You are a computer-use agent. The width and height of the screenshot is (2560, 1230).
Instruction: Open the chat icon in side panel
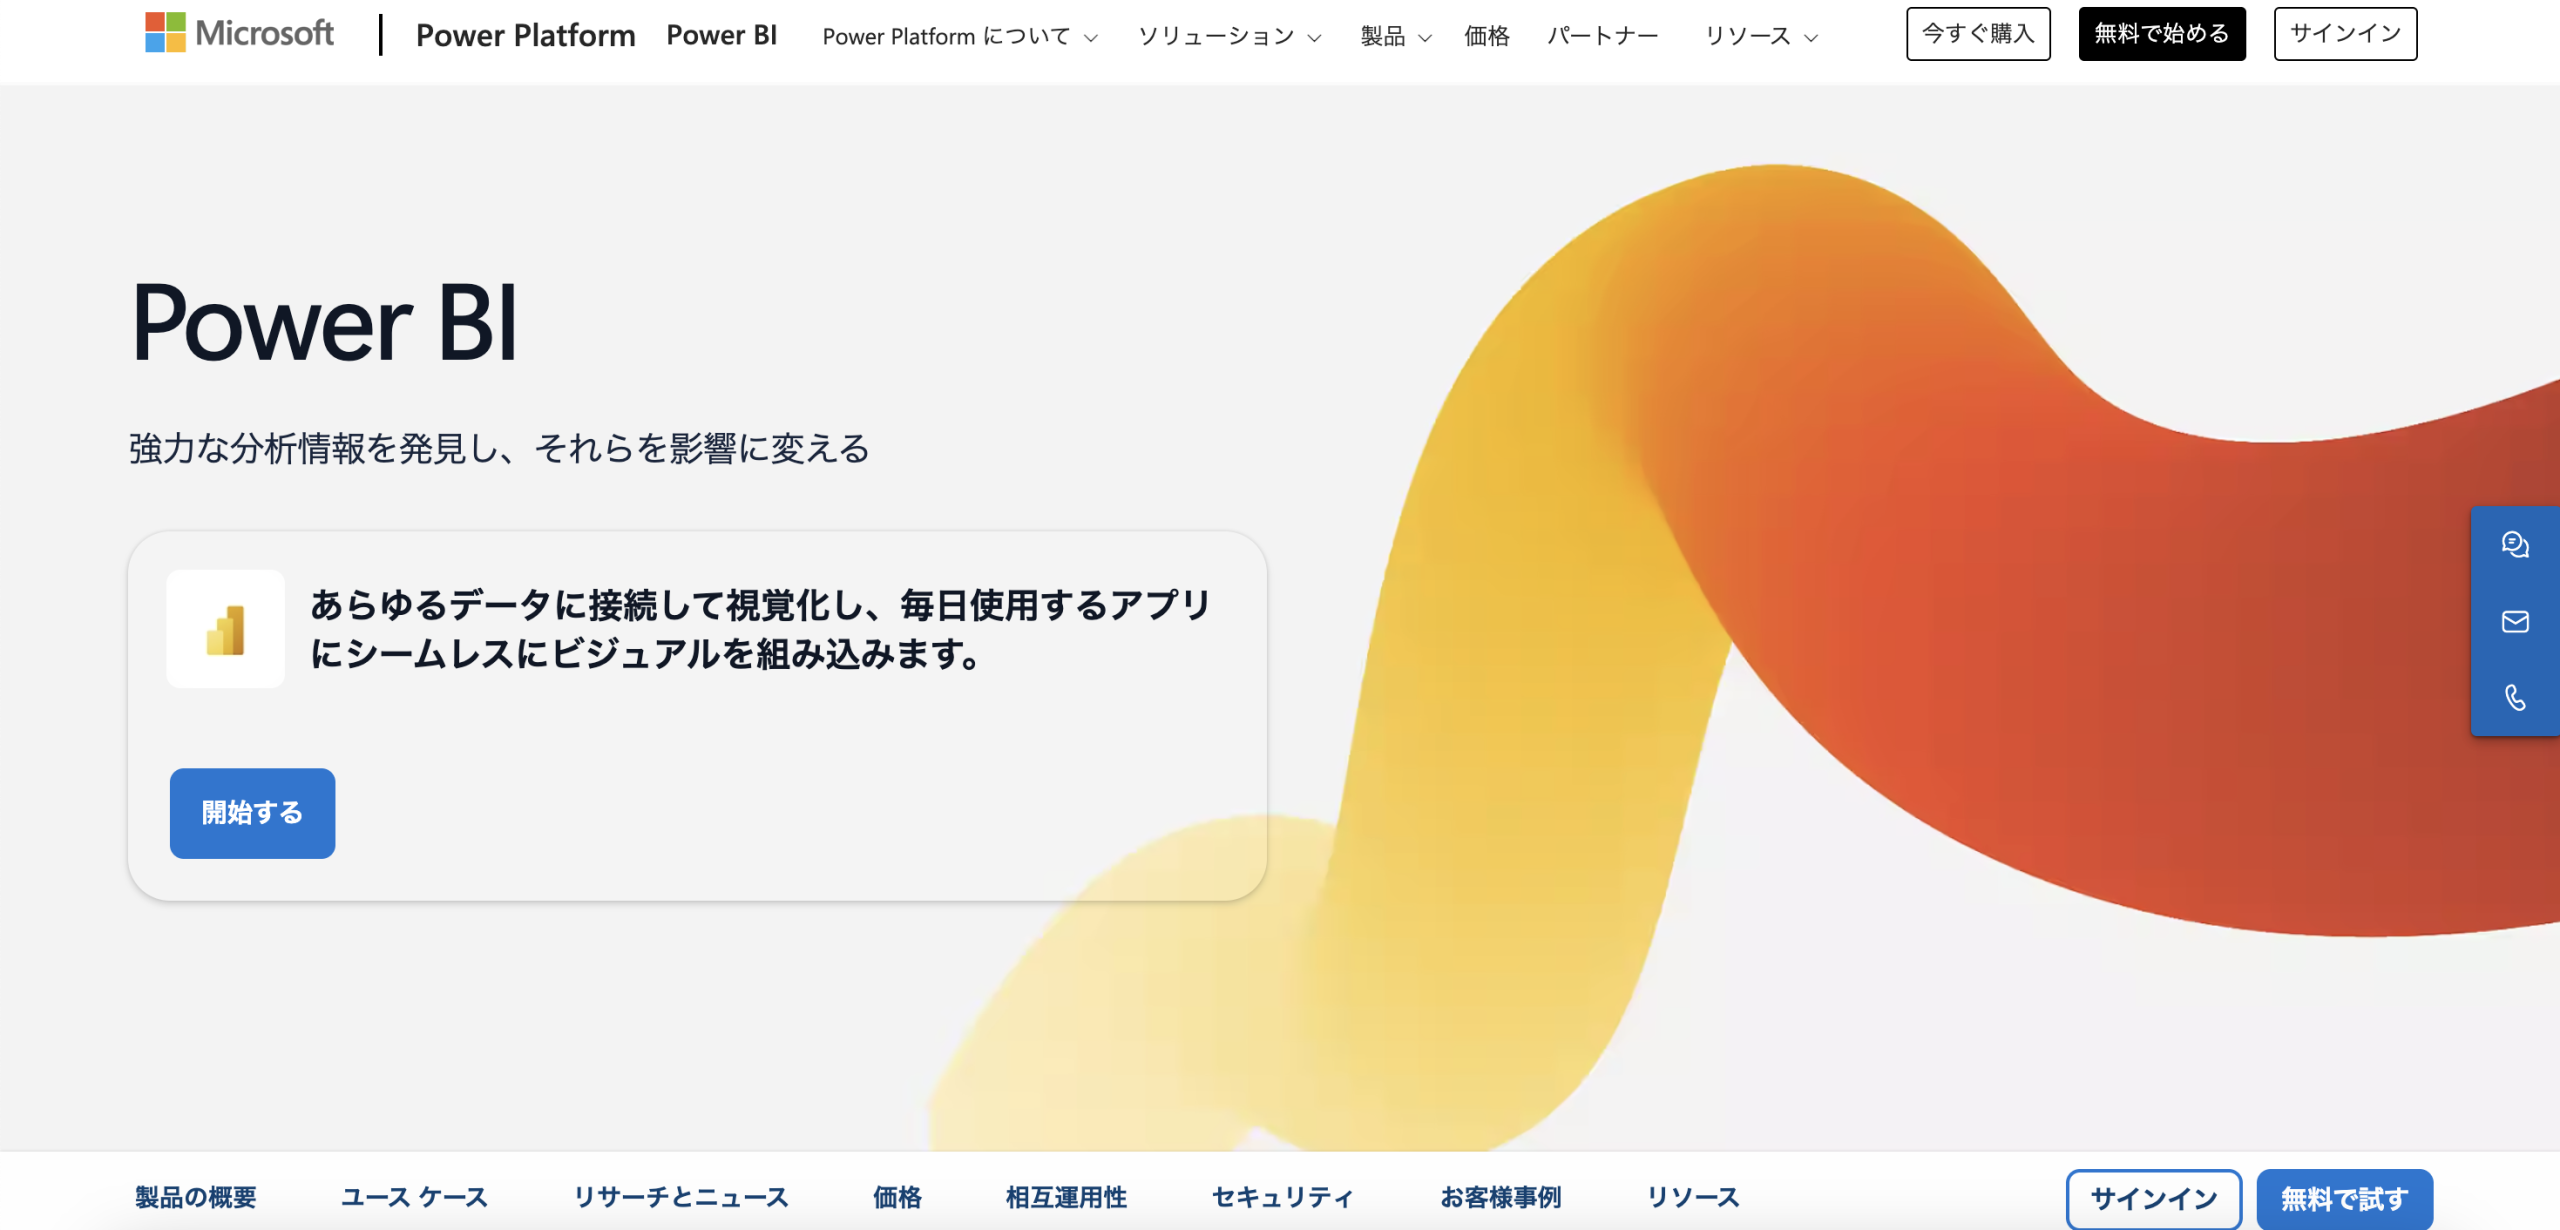(x=2514, y=545)
